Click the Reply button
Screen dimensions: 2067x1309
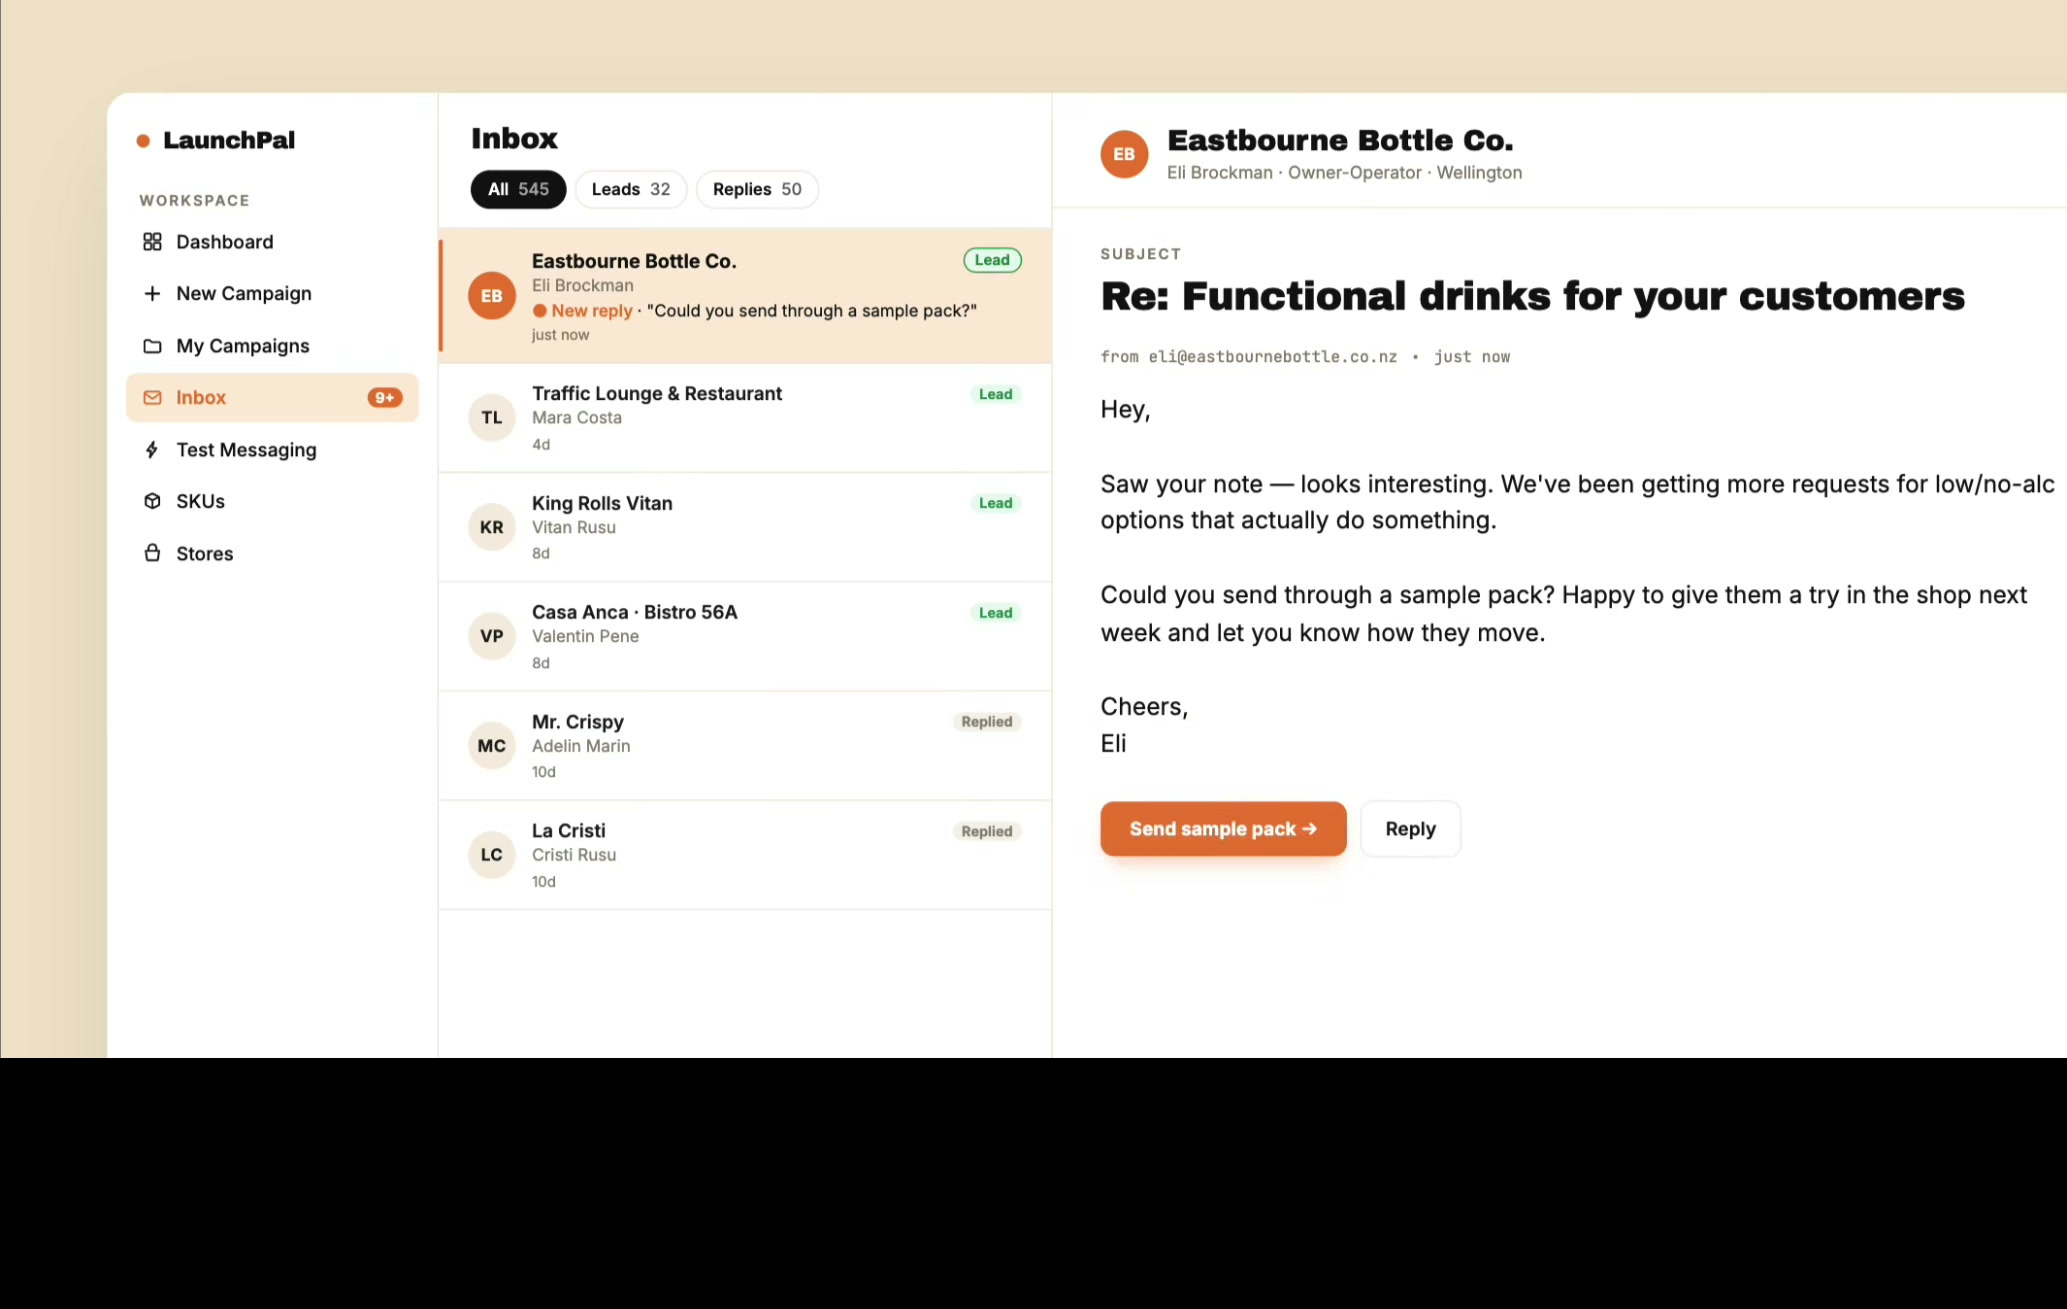[1410, 829]
